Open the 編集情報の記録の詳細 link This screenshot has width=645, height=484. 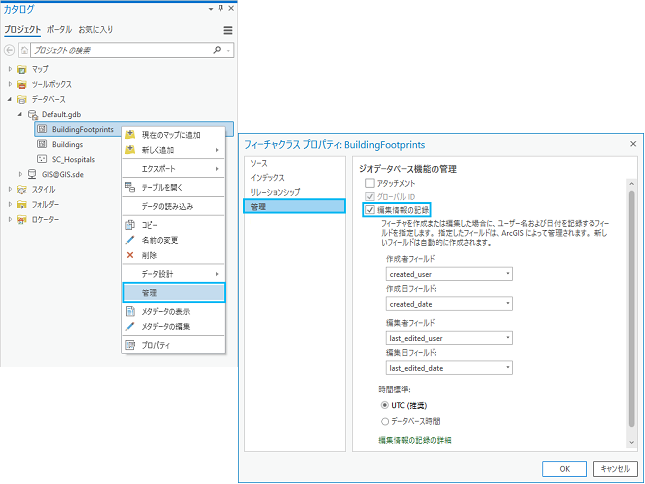click(414, 440)
